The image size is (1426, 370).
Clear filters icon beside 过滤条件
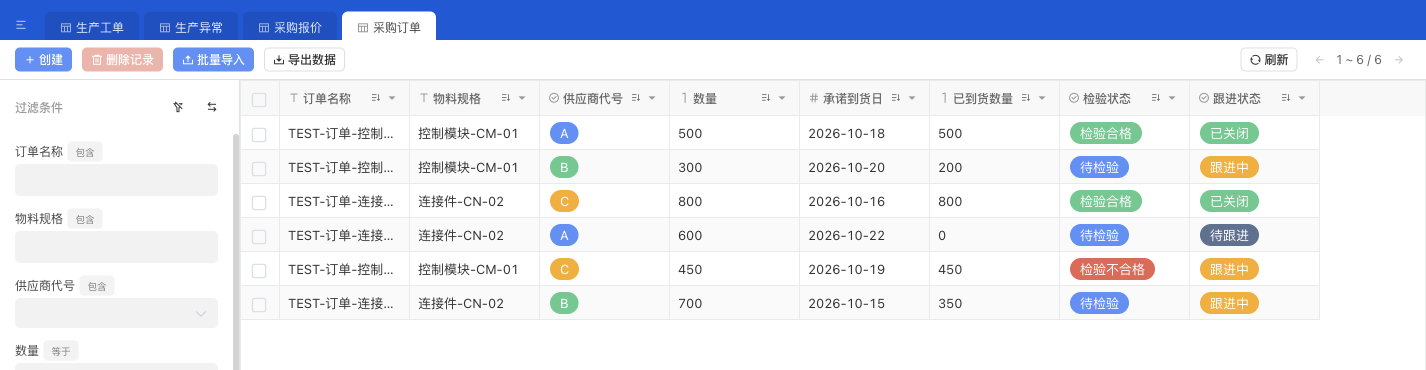[178, 107]
